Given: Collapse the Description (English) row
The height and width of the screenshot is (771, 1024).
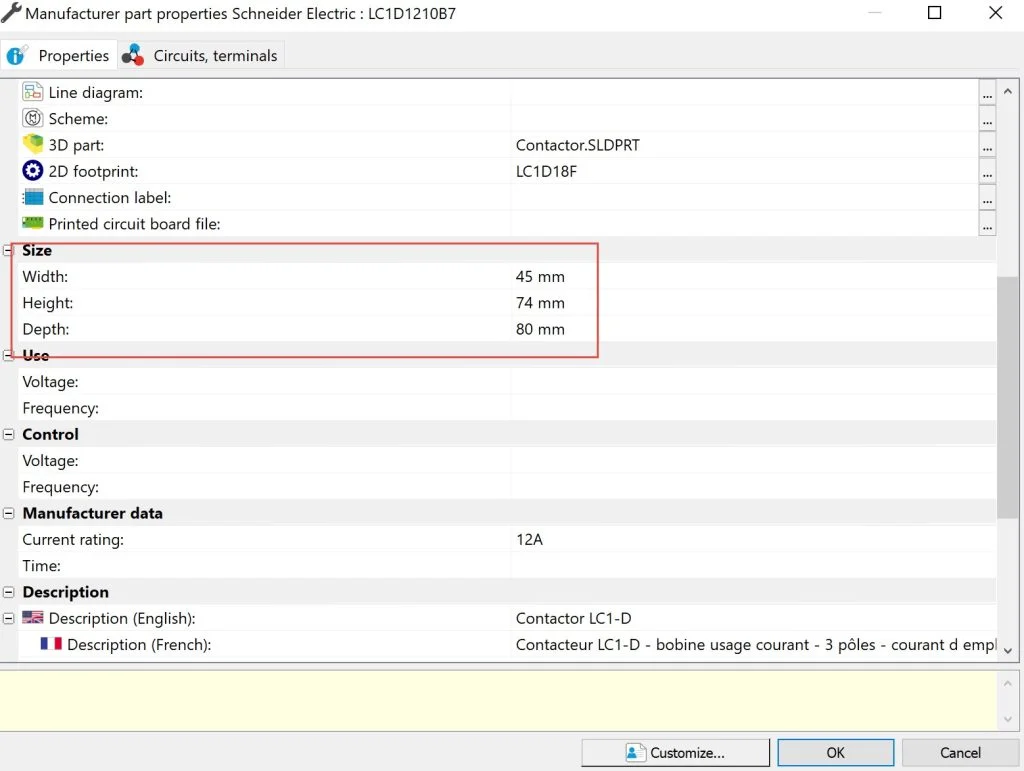Looking at the screenshot, I should pyautogui.click(x=9, y=619).
